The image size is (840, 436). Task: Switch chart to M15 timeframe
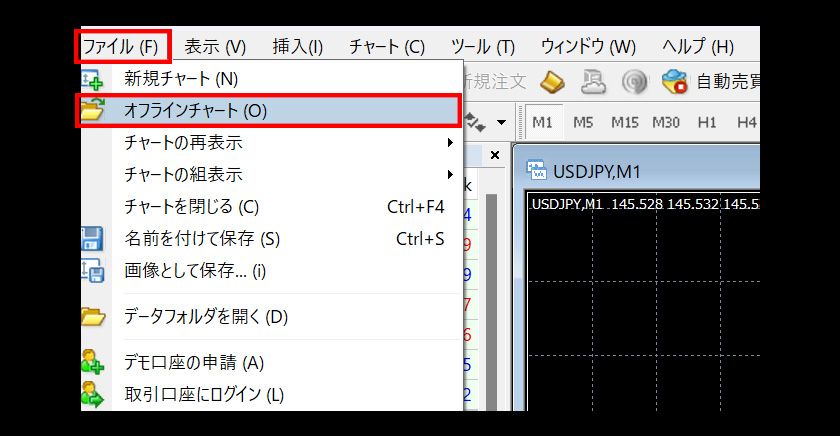coord(625,122)
